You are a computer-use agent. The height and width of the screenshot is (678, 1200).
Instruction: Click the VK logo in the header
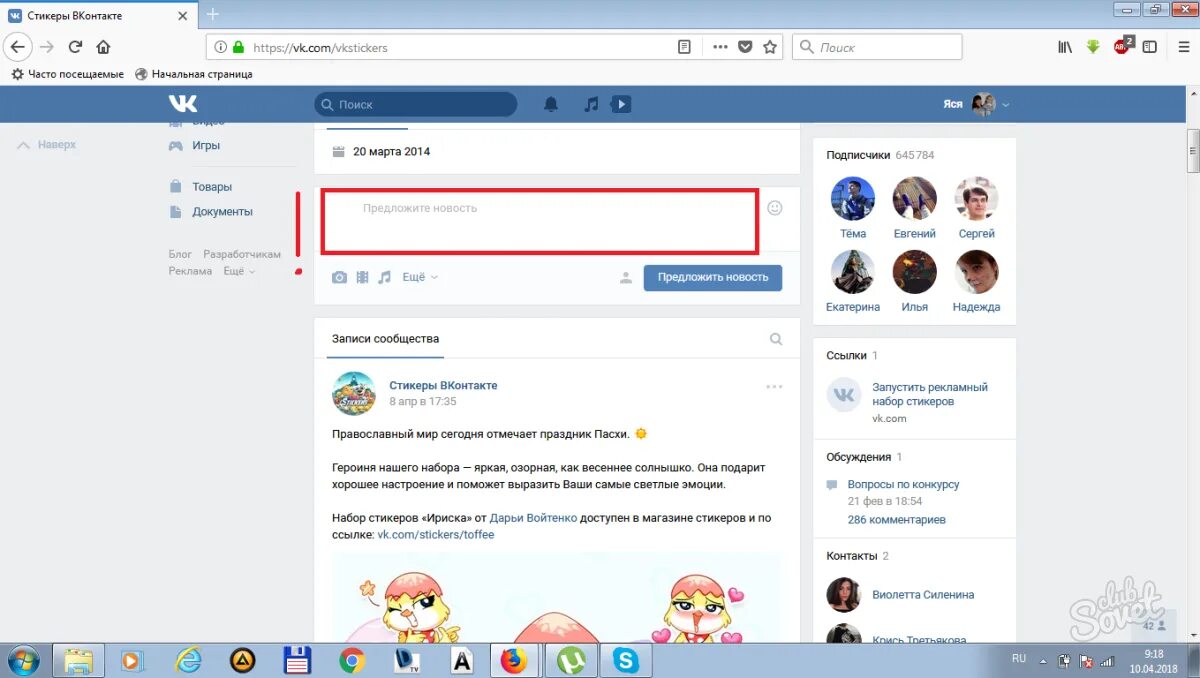click(x=183, y=104)
